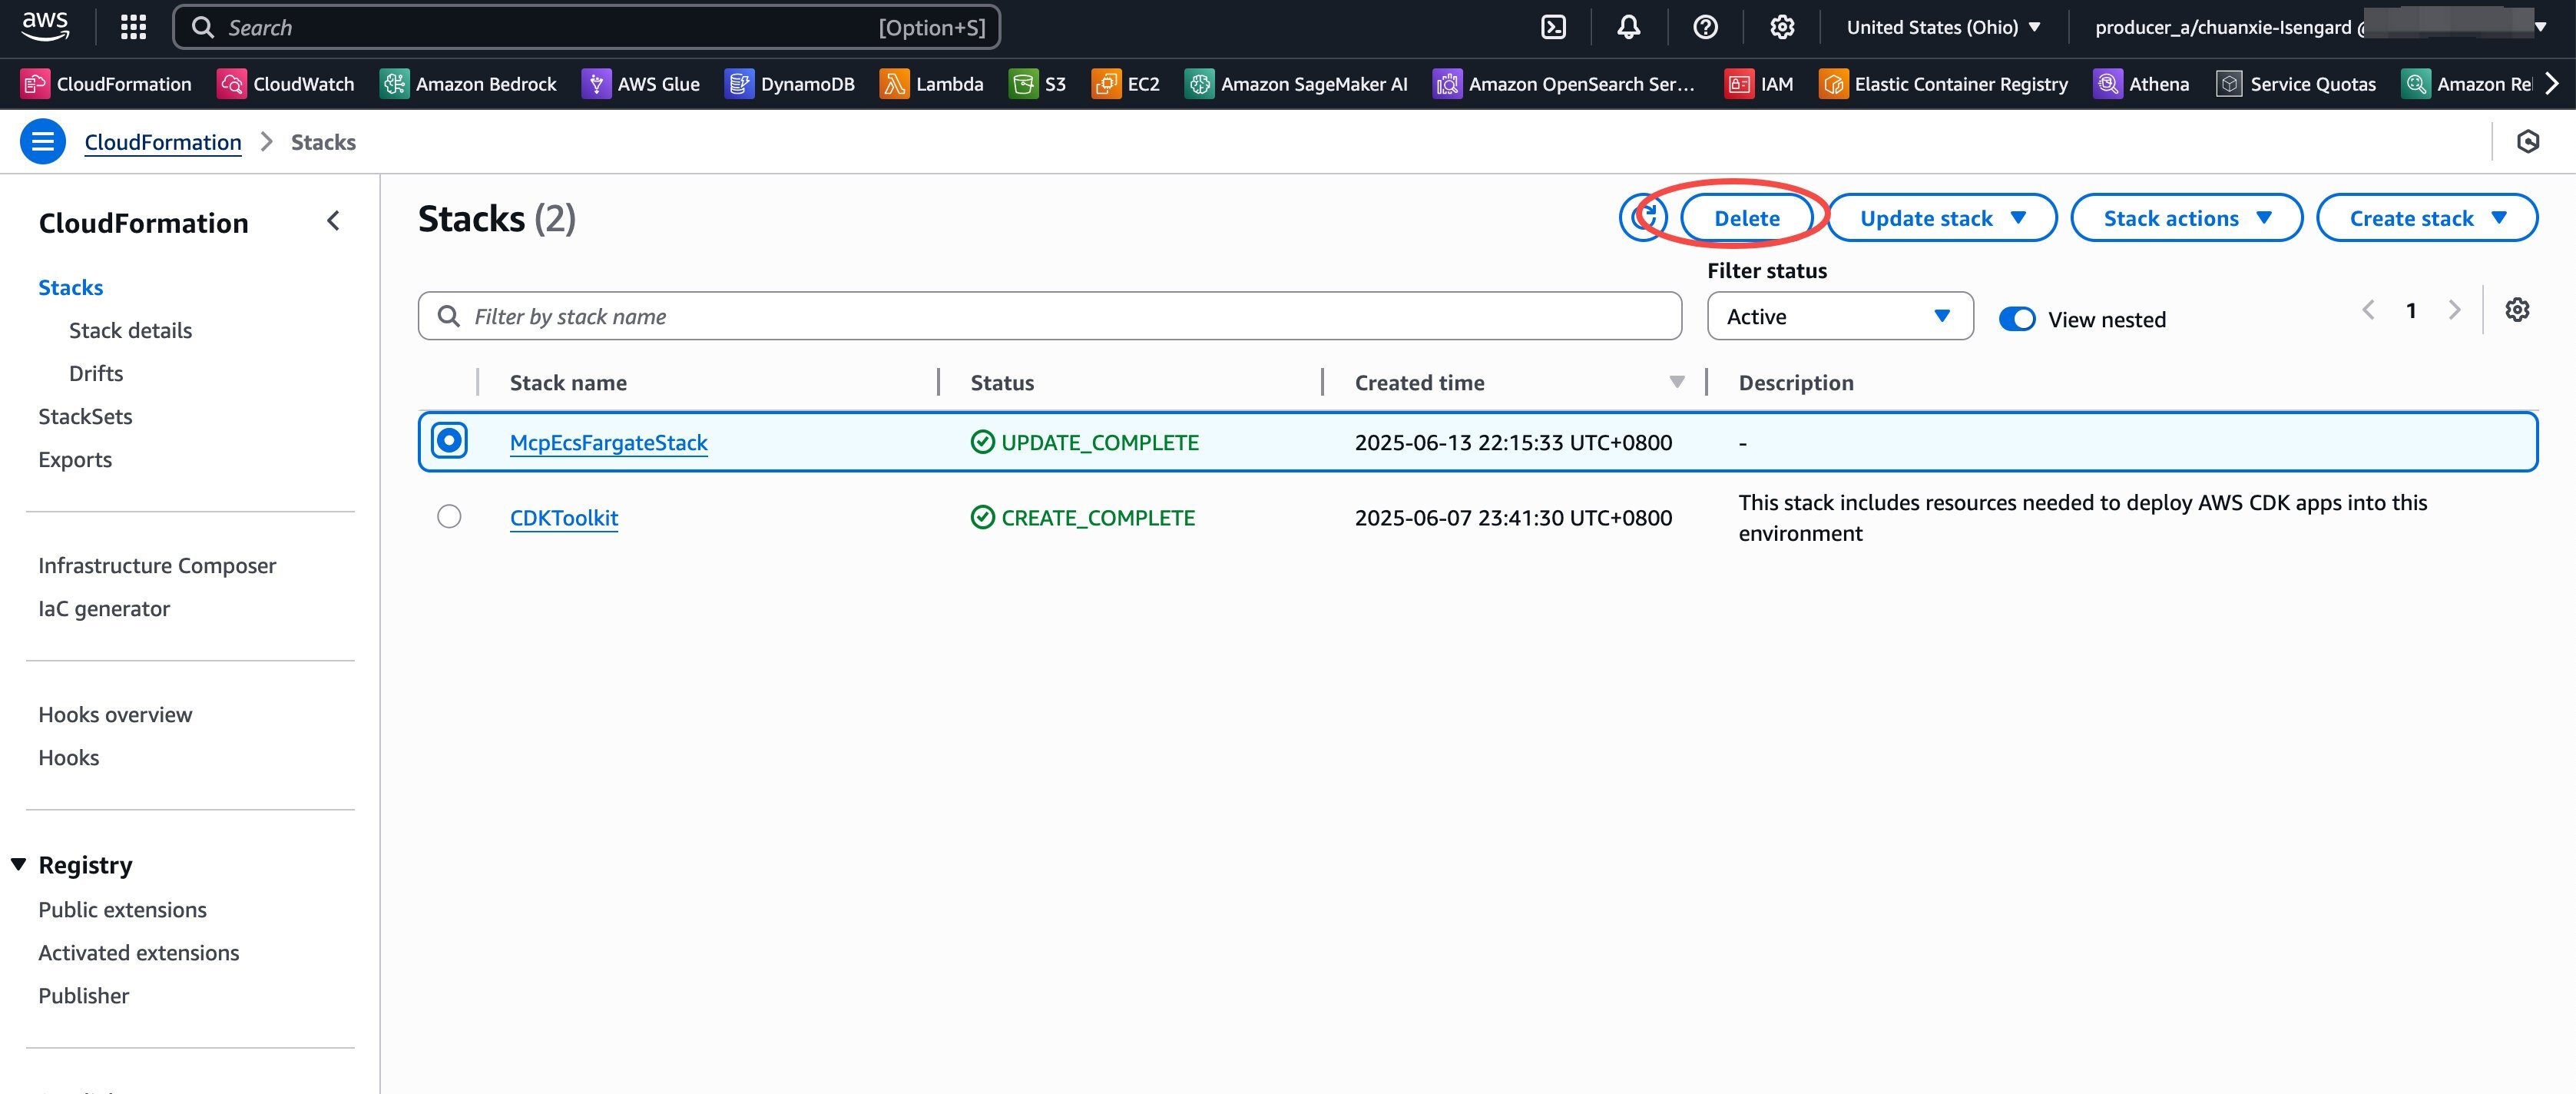Open Lambda favorite shortcut

point(932,84)
